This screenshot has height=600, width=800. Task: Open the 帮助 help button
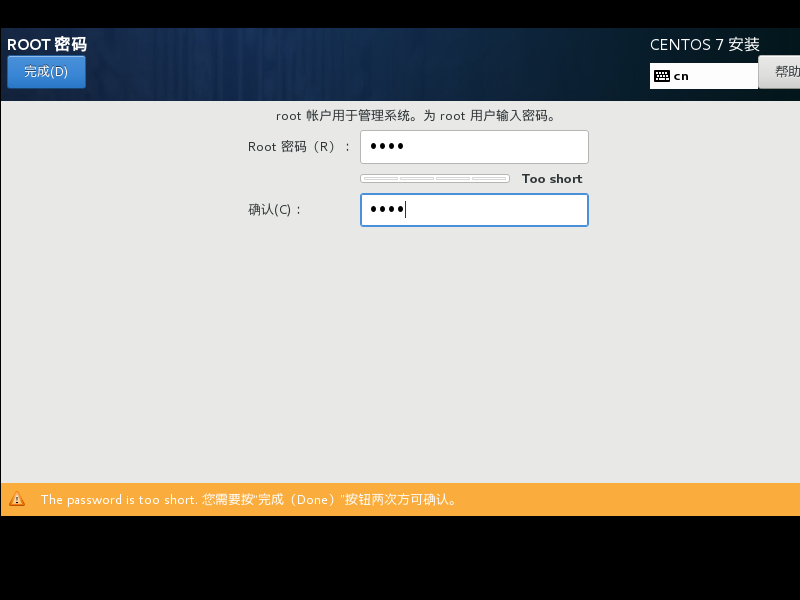tap(779, 72)
